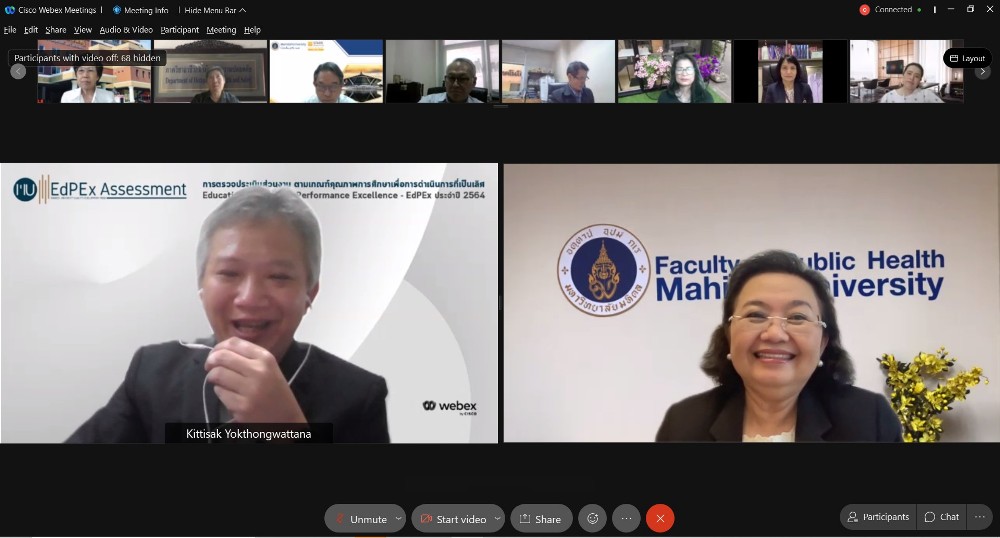Open the Participant menu

pyautogui.click(x=180, y=30)
